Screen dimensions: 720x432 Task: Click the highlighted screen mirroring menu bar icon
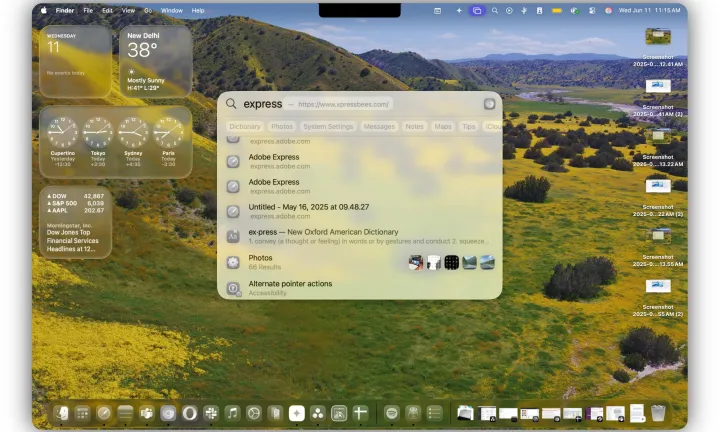477,10
